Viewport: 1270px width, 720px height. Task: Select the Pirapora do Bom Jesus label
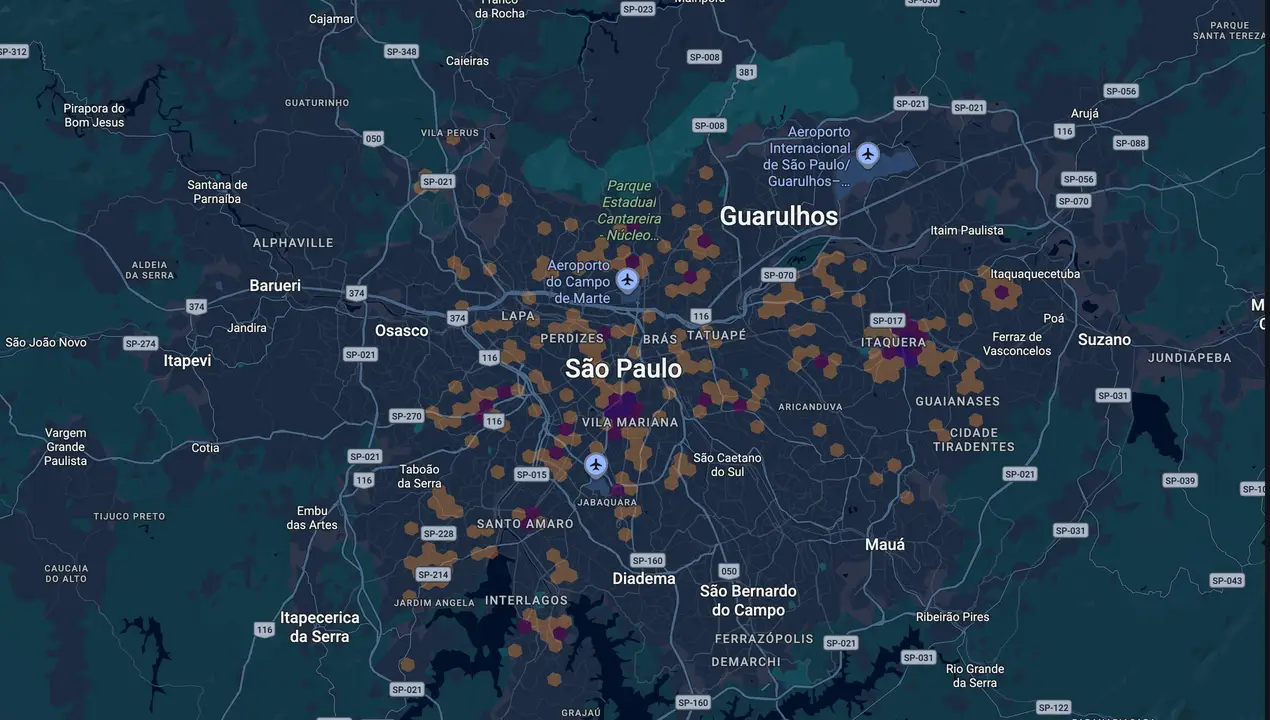point(94,116)
